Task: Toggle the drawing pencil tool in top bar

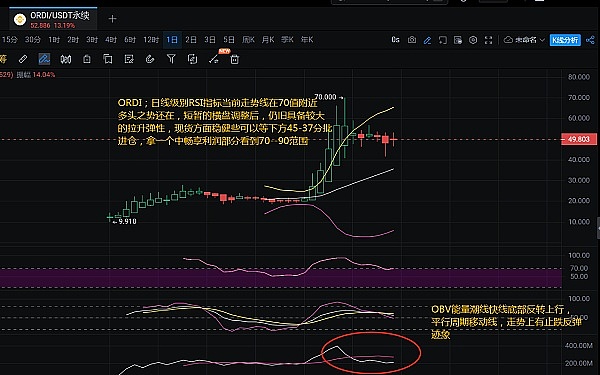Action: pos(427,40)
